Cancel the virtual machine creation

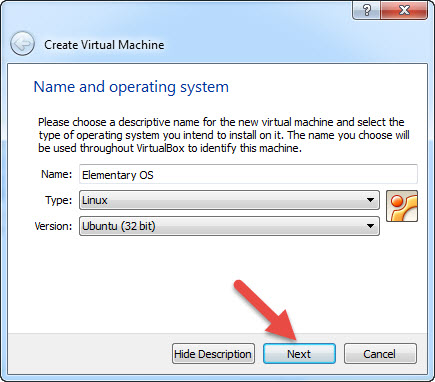pyautogui.click(x=380, y=354)
